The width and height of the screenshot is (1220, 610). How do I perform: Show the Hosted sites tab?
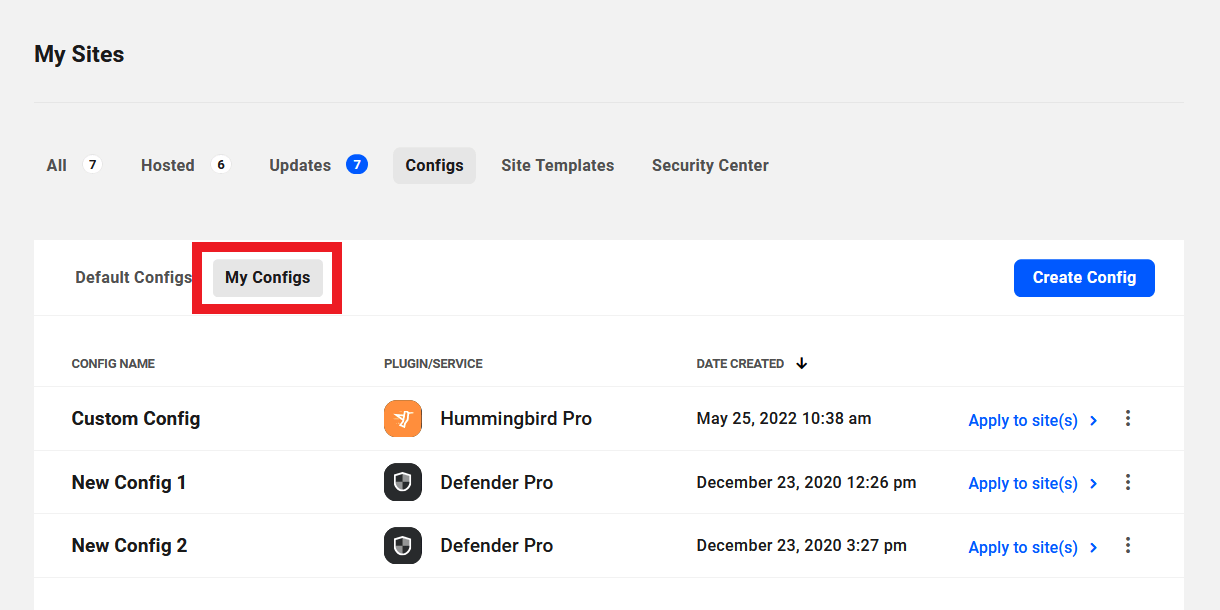[x=168, y=165]
